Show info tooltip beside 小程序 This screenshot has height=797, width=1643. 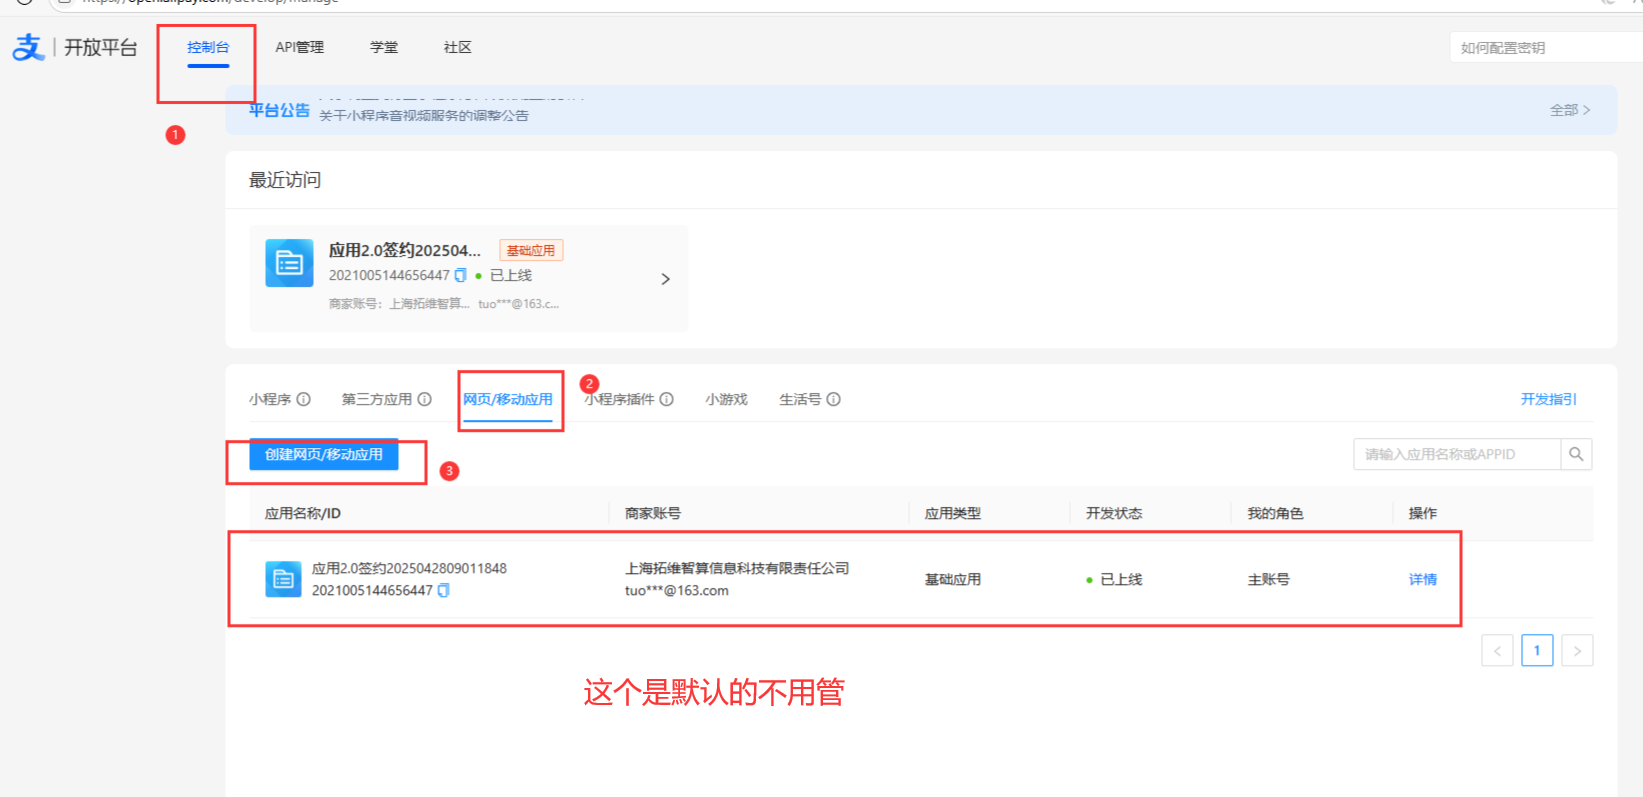click(x=303, y=399)
